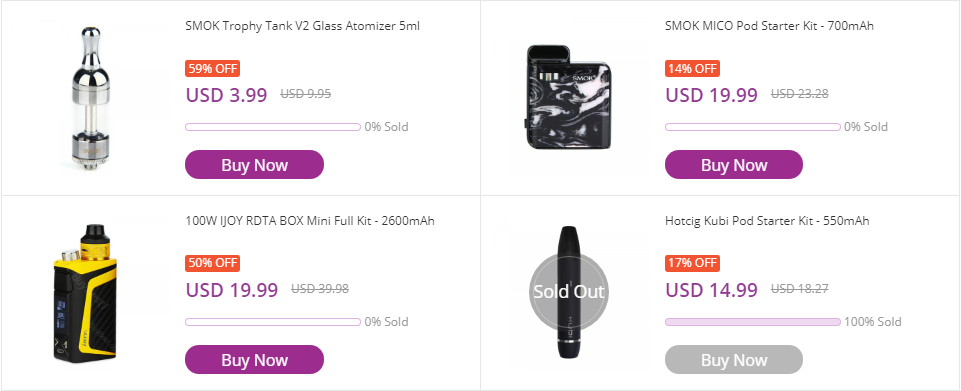Open Hotcig Kubi Pod product image

[569, 292]
